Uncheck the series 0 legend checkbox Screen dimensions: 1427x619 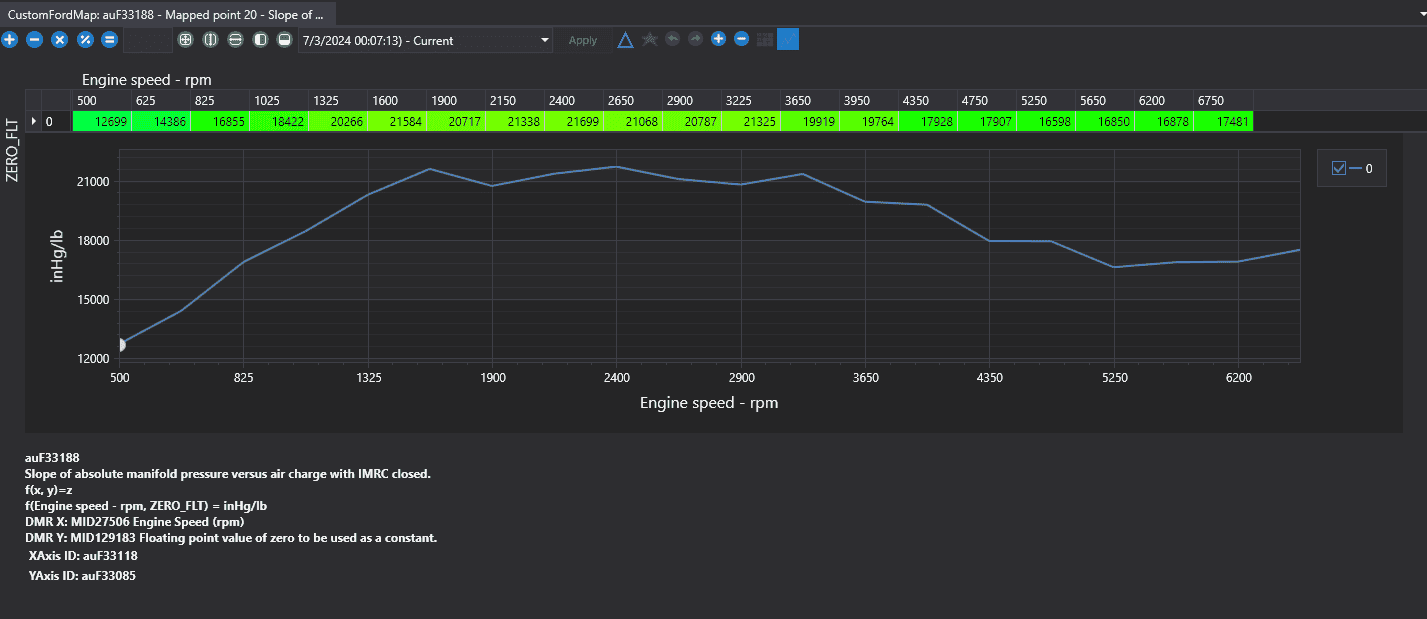coord(1340,169)
